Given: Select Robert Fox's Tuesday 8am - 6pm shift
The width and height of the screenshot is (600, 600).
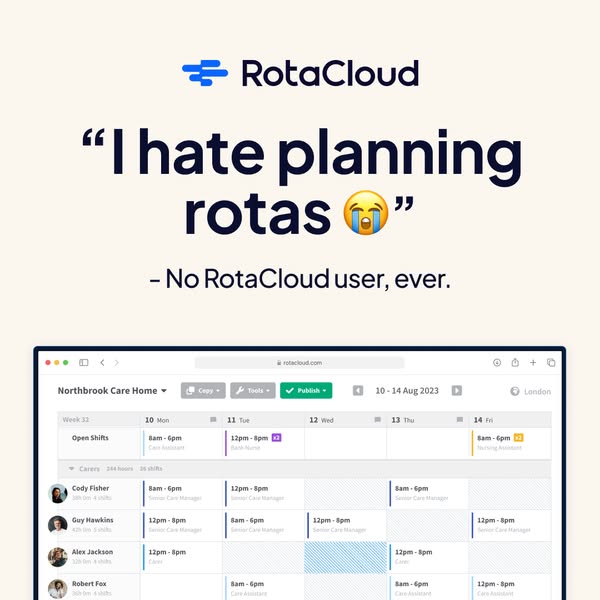Looking at the screenshot, I should click(x=263, y=588).
